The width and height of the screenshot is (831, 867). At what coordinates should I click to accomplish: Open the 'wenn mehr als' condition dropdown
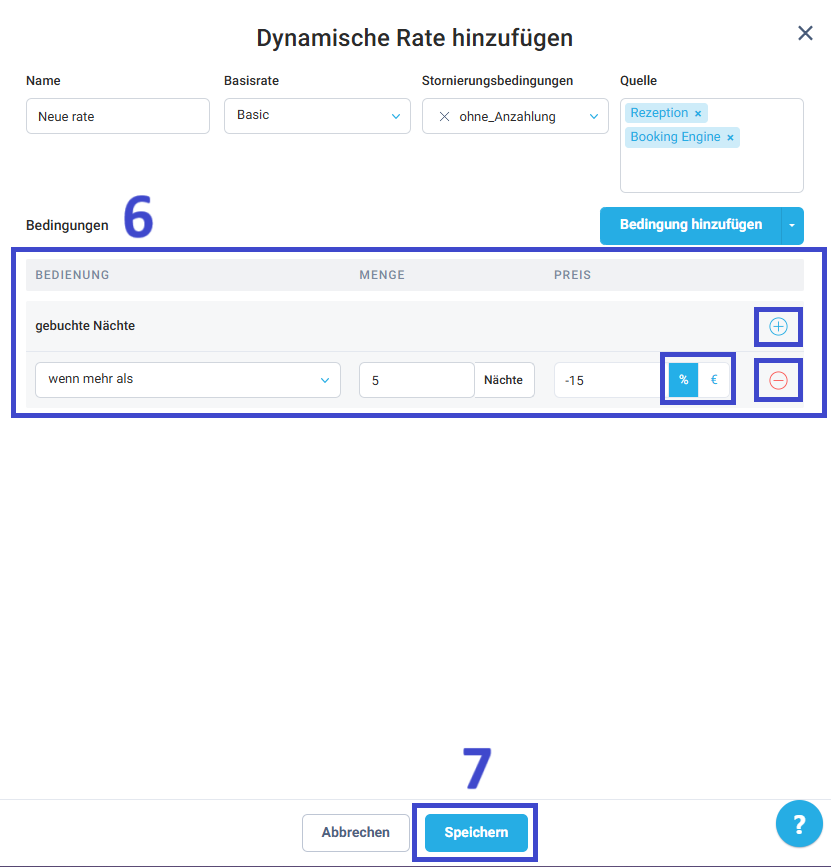click(187, 380)
